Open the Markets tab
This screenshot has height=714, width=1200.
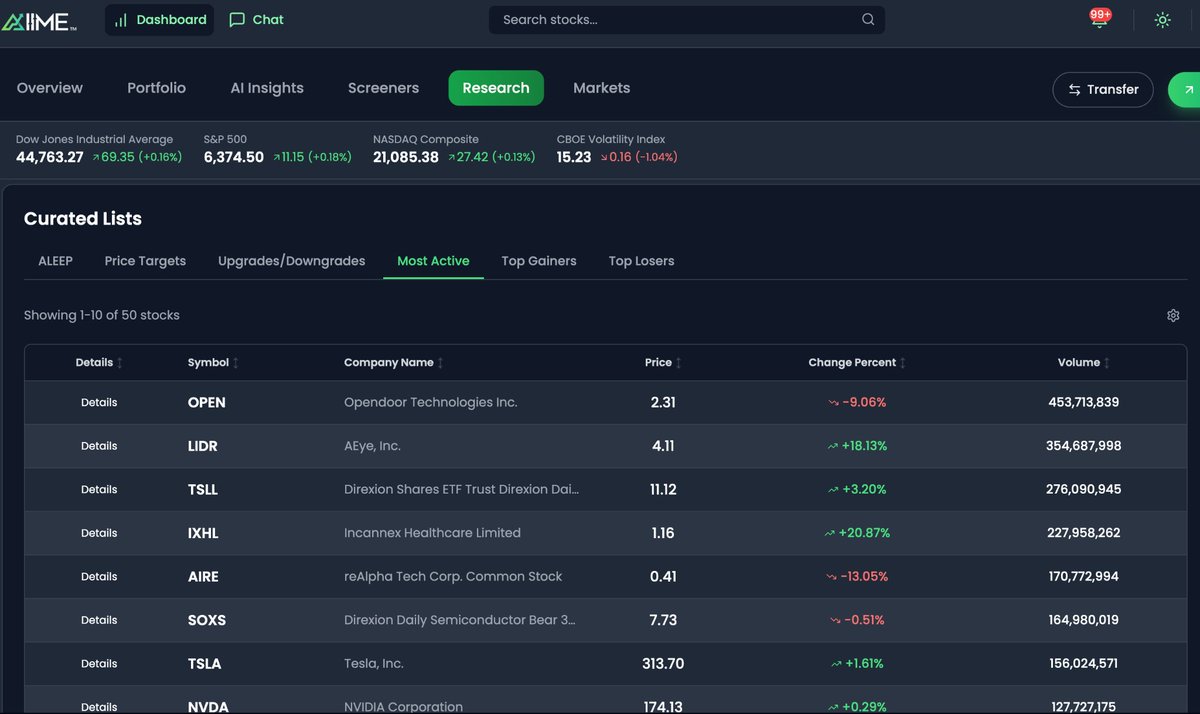[602, 88]
